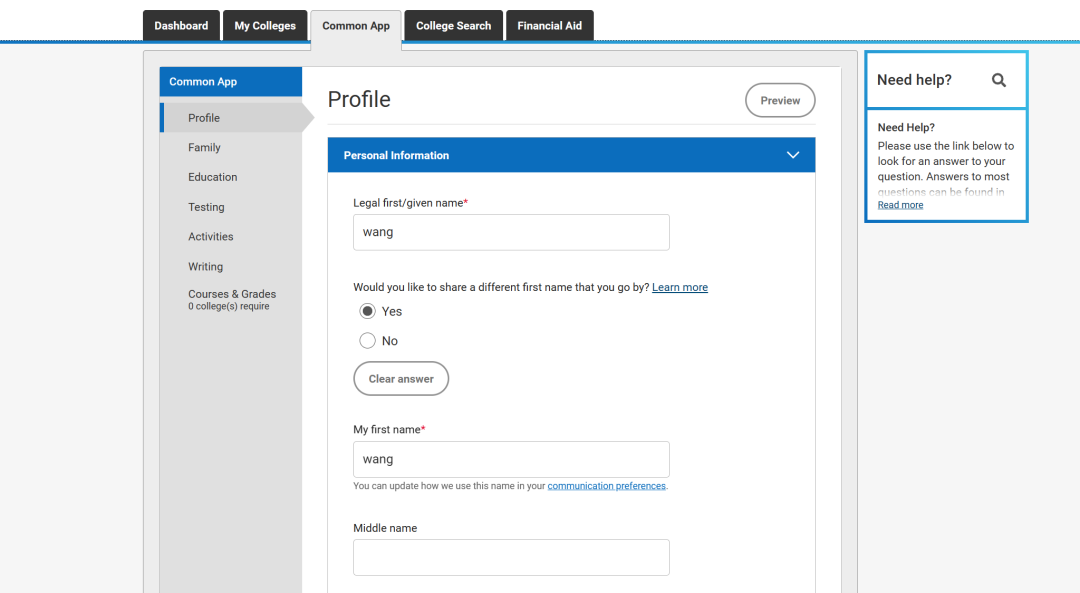The image size is (1080, 593).
Task: Focus the Middle name field
Action: tap(511, 557)
